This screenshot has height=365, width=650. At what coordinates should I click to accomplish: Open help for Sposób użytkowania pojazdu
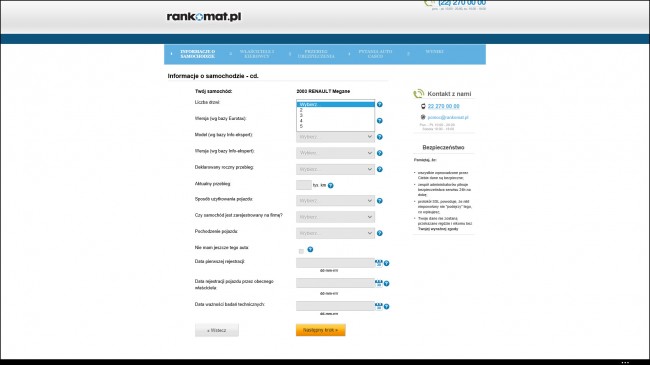coord(379,201)
